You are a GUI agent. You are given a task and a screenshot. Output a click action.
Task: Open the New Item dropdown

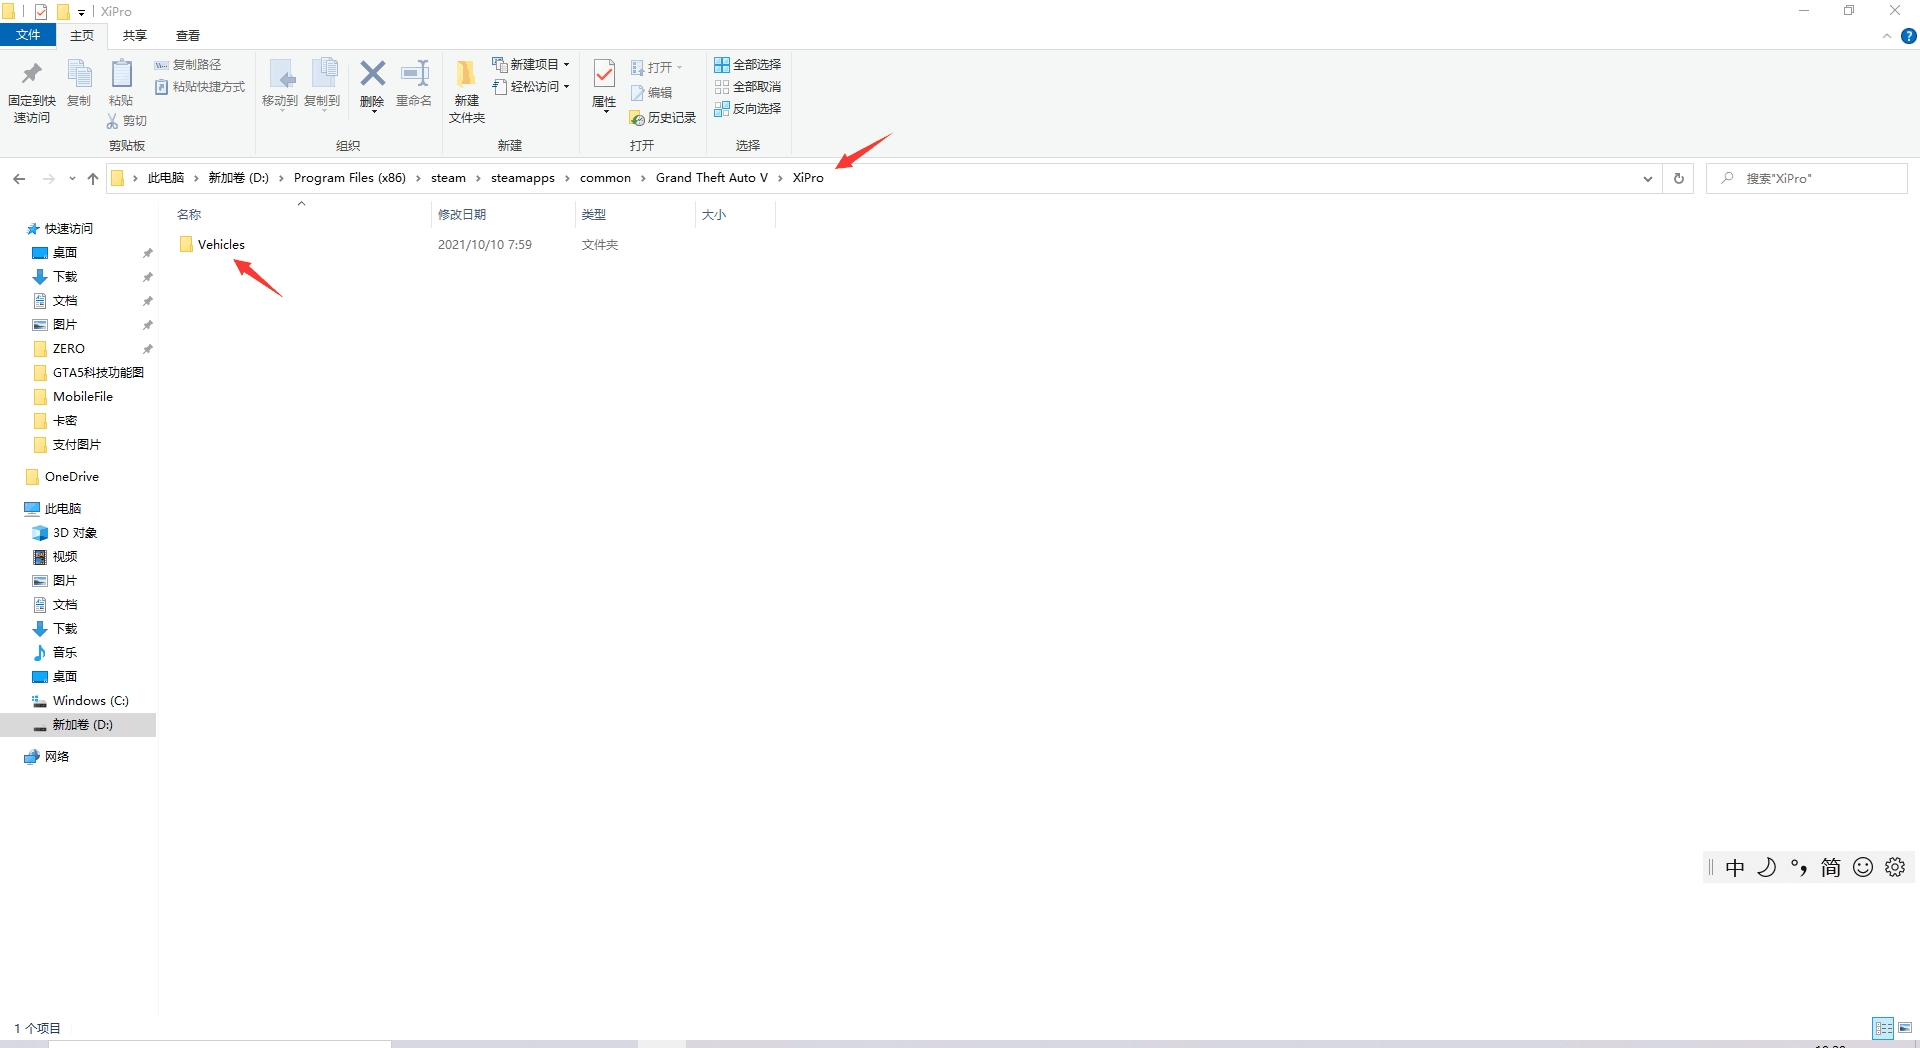[531, 65]
